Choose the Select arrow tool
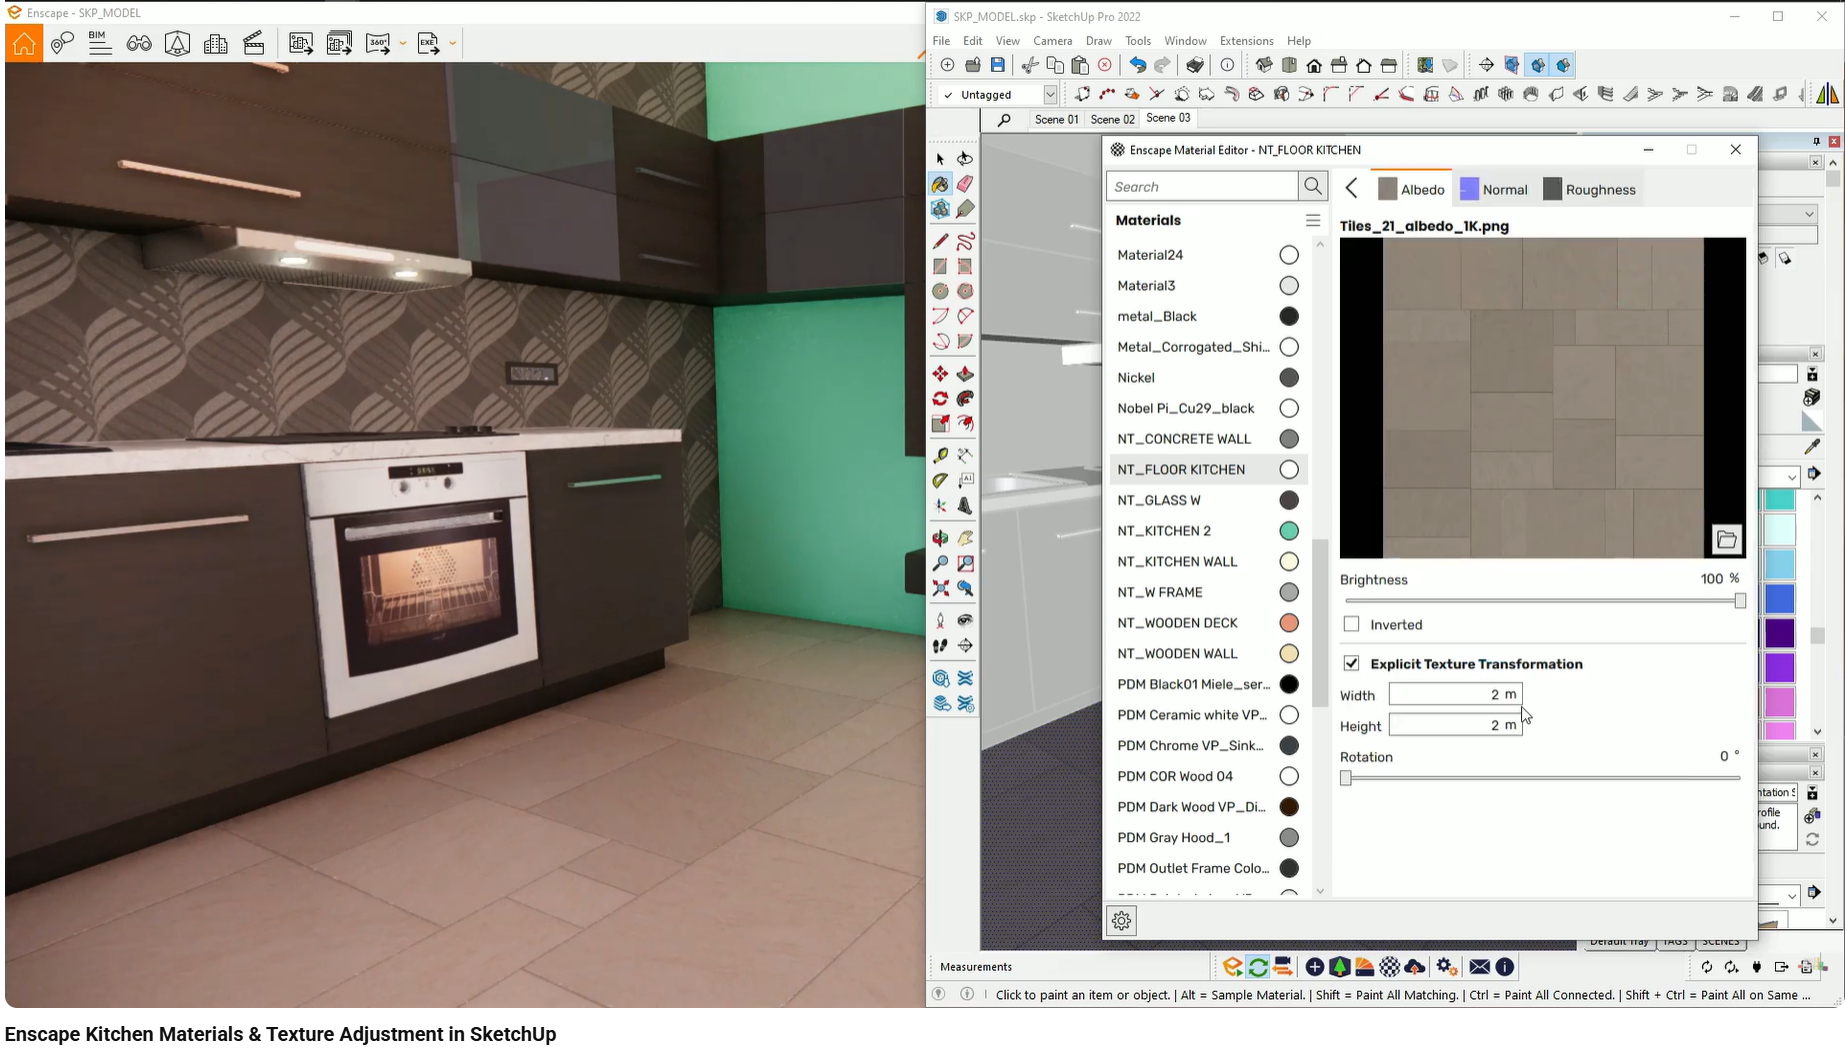 [941, 158]
